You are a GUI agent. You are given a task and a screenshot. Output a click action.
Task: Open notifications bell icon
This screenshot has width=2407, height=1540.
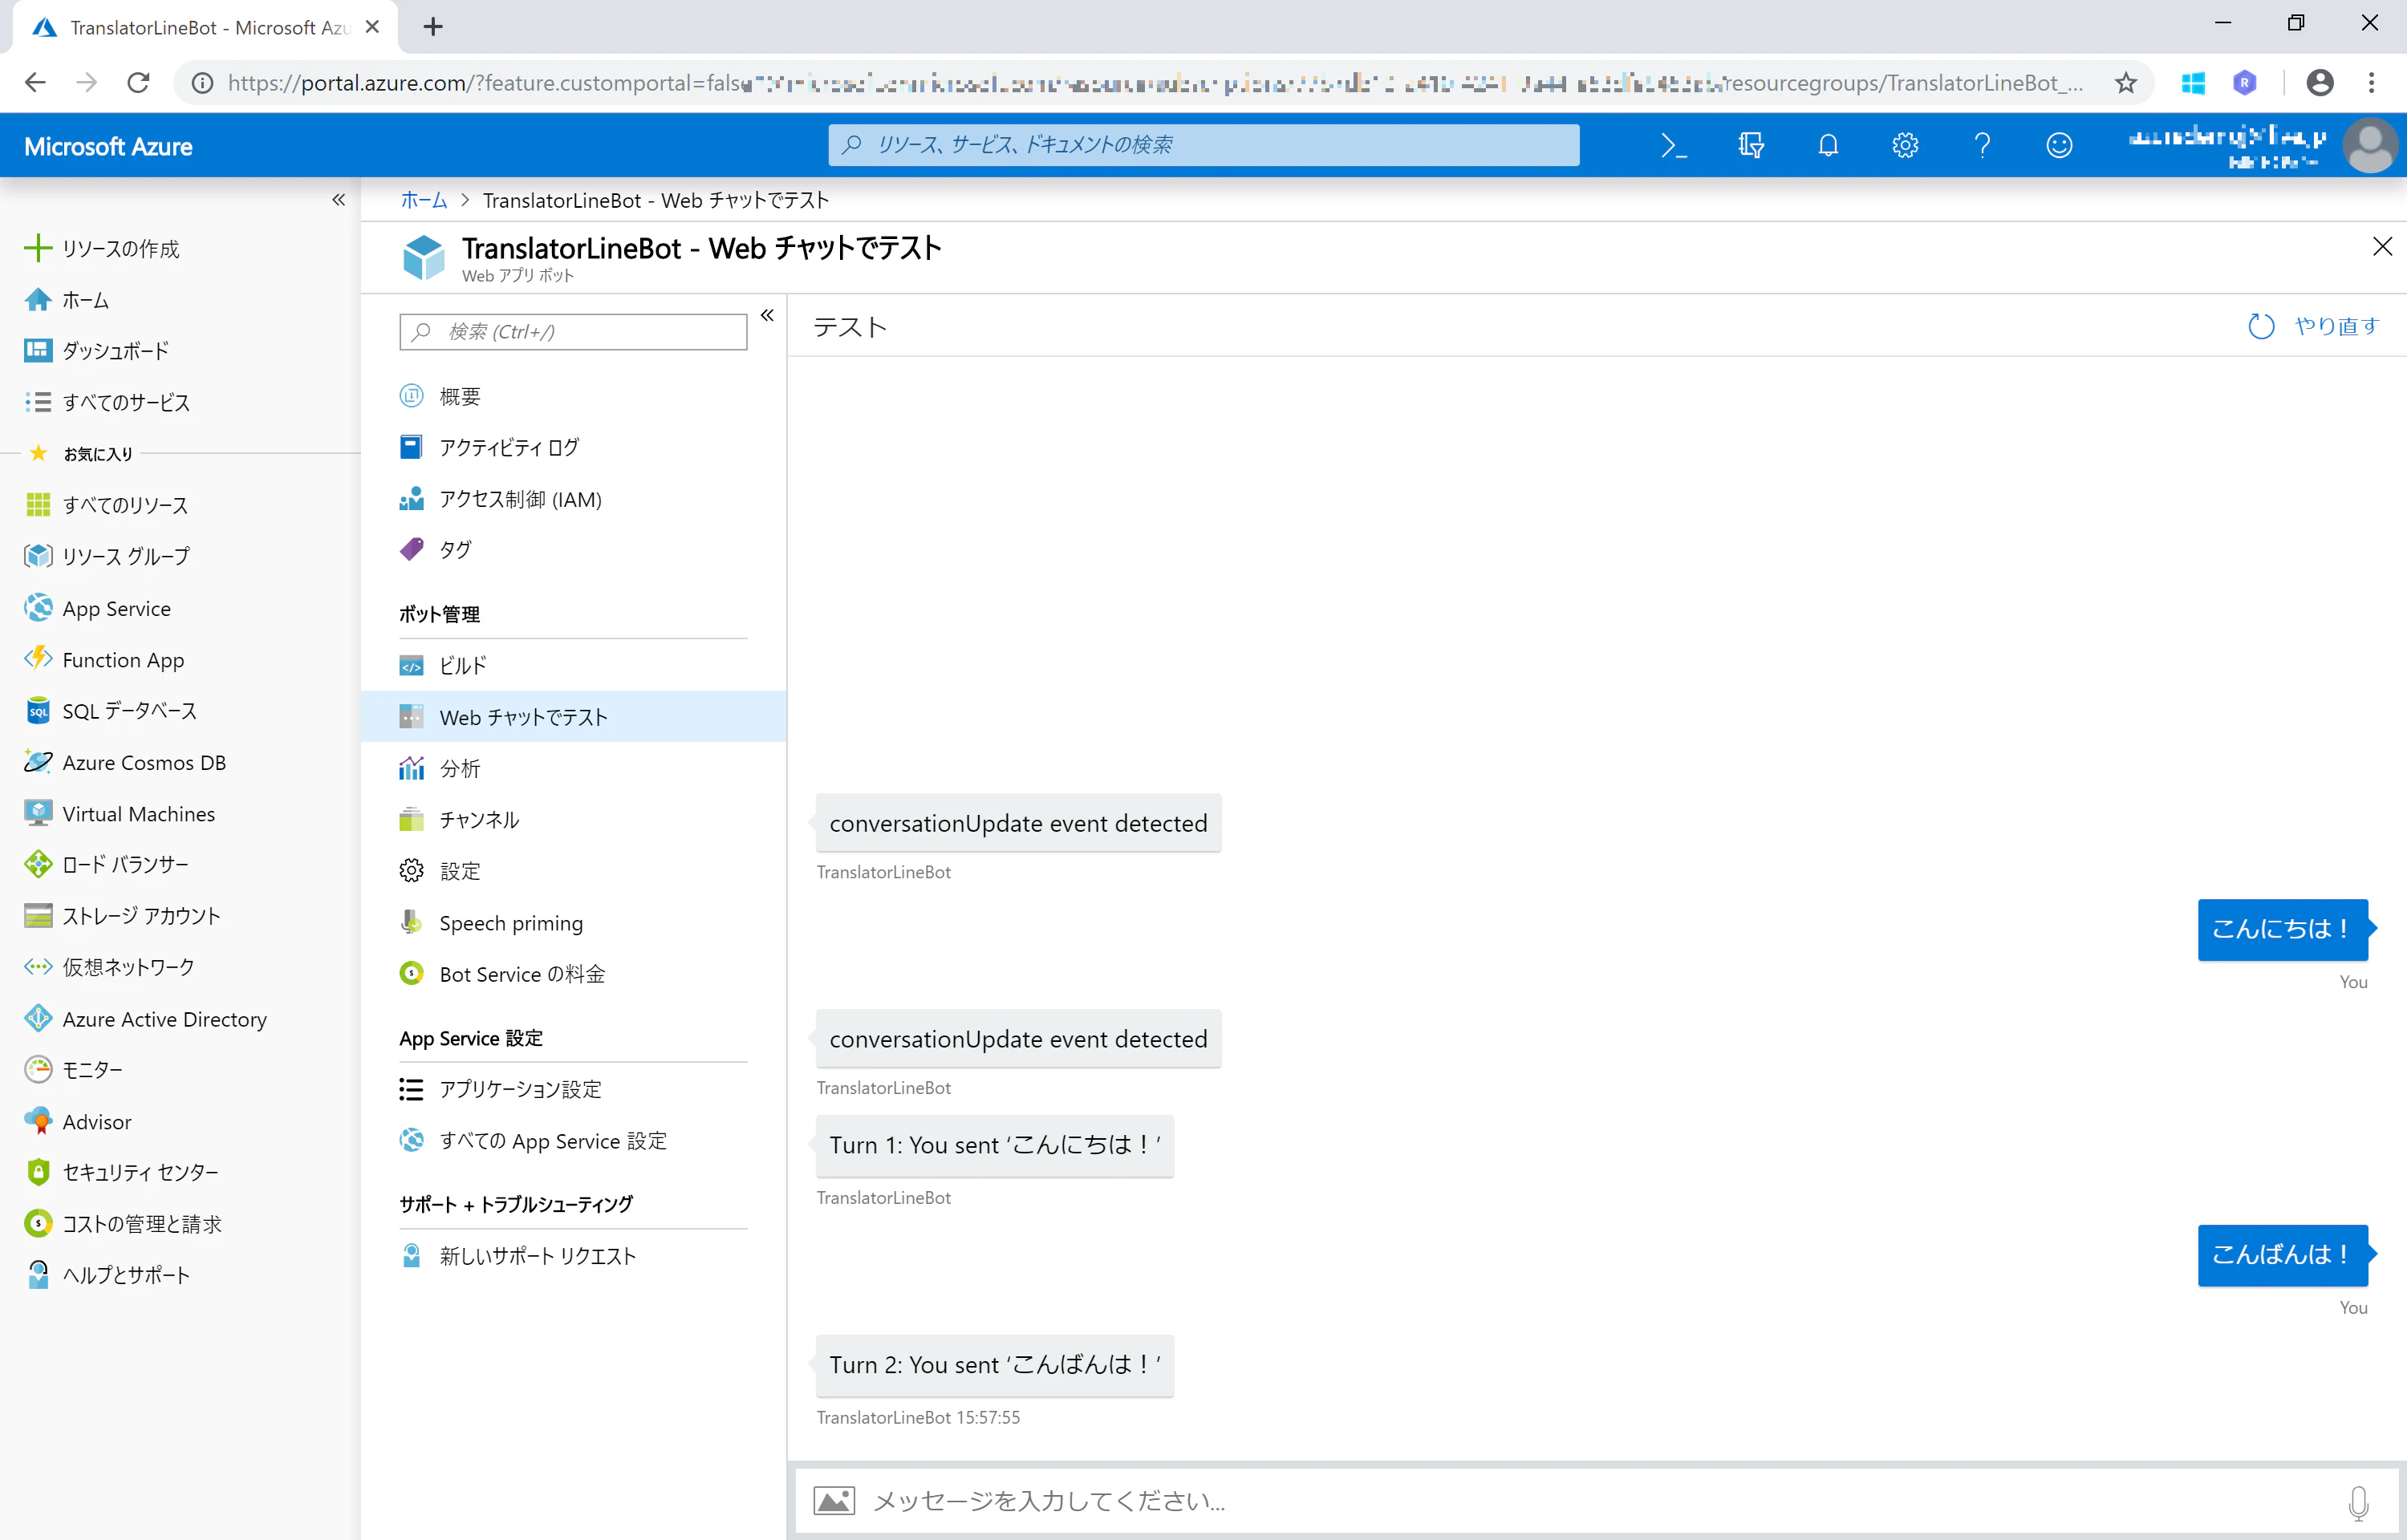[x=1828, y=145]
